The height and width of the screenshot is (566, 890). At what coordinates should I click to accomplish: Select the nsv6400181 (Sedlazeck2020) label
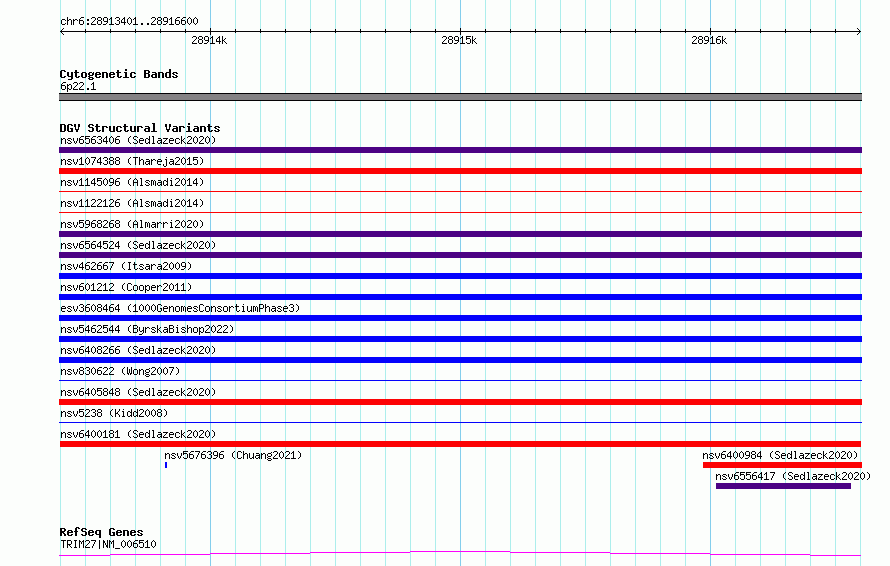coord(138,434)
